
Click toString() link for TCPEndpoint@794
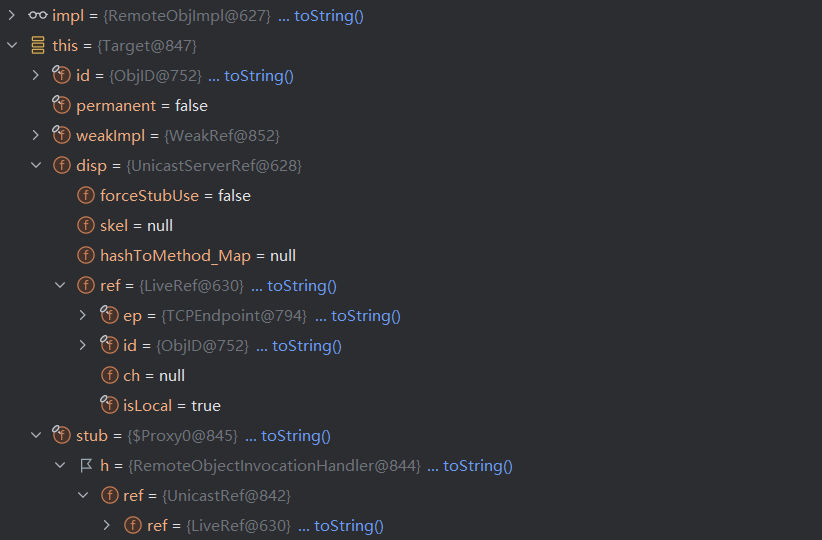(366, 316)
